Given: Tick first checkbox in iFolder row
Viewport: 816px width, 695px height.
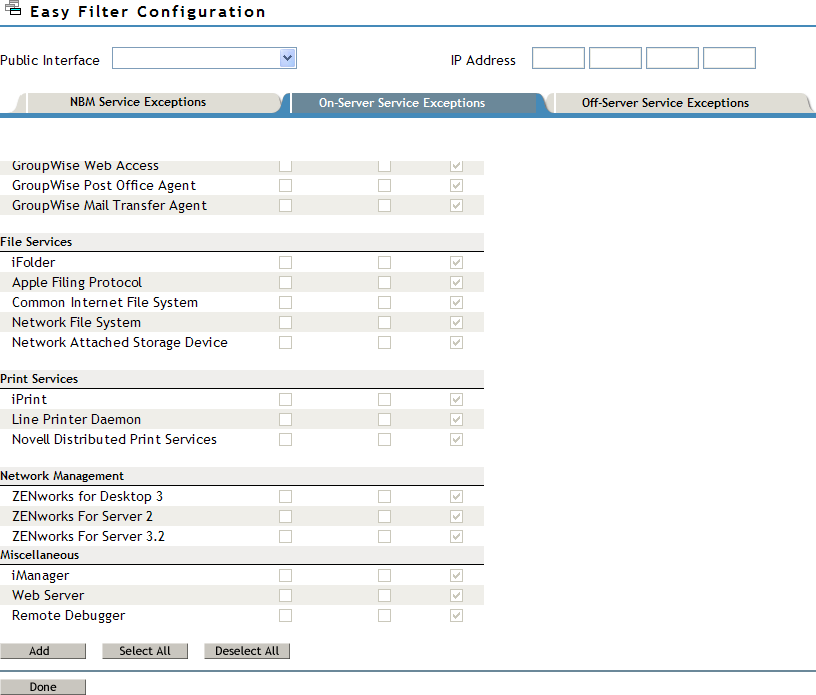Looking at the screenshot, I should 285,262.
